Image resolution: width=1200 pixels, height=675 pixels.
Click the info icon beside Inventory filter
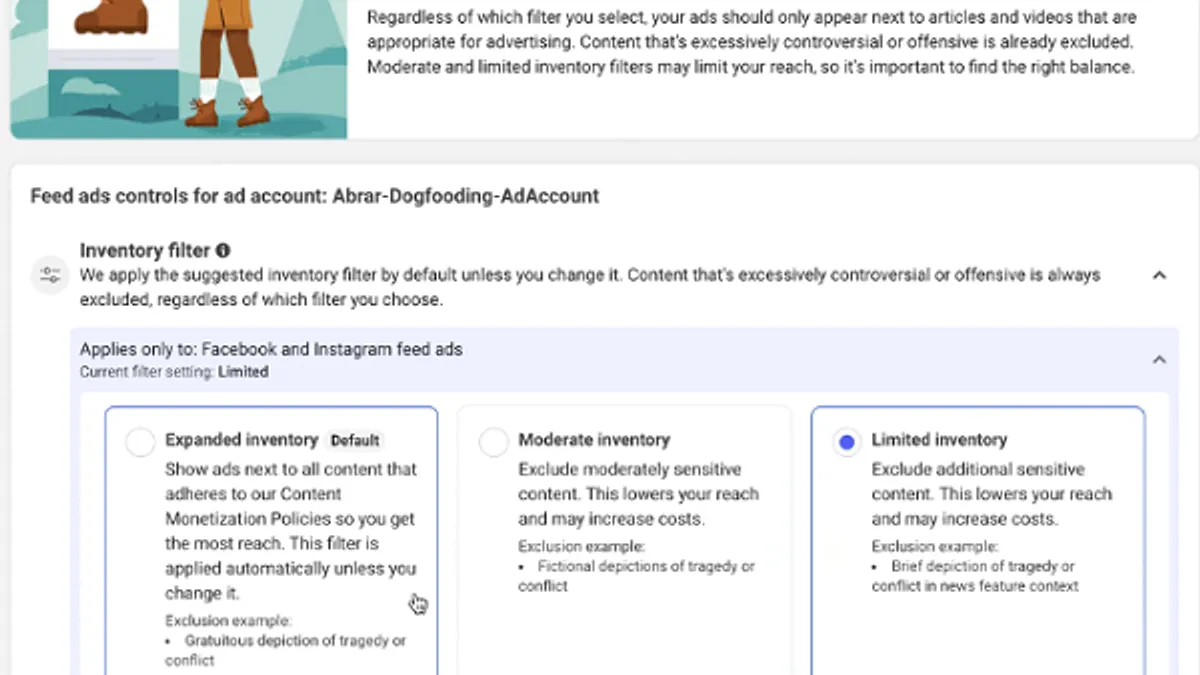(223, 251)
